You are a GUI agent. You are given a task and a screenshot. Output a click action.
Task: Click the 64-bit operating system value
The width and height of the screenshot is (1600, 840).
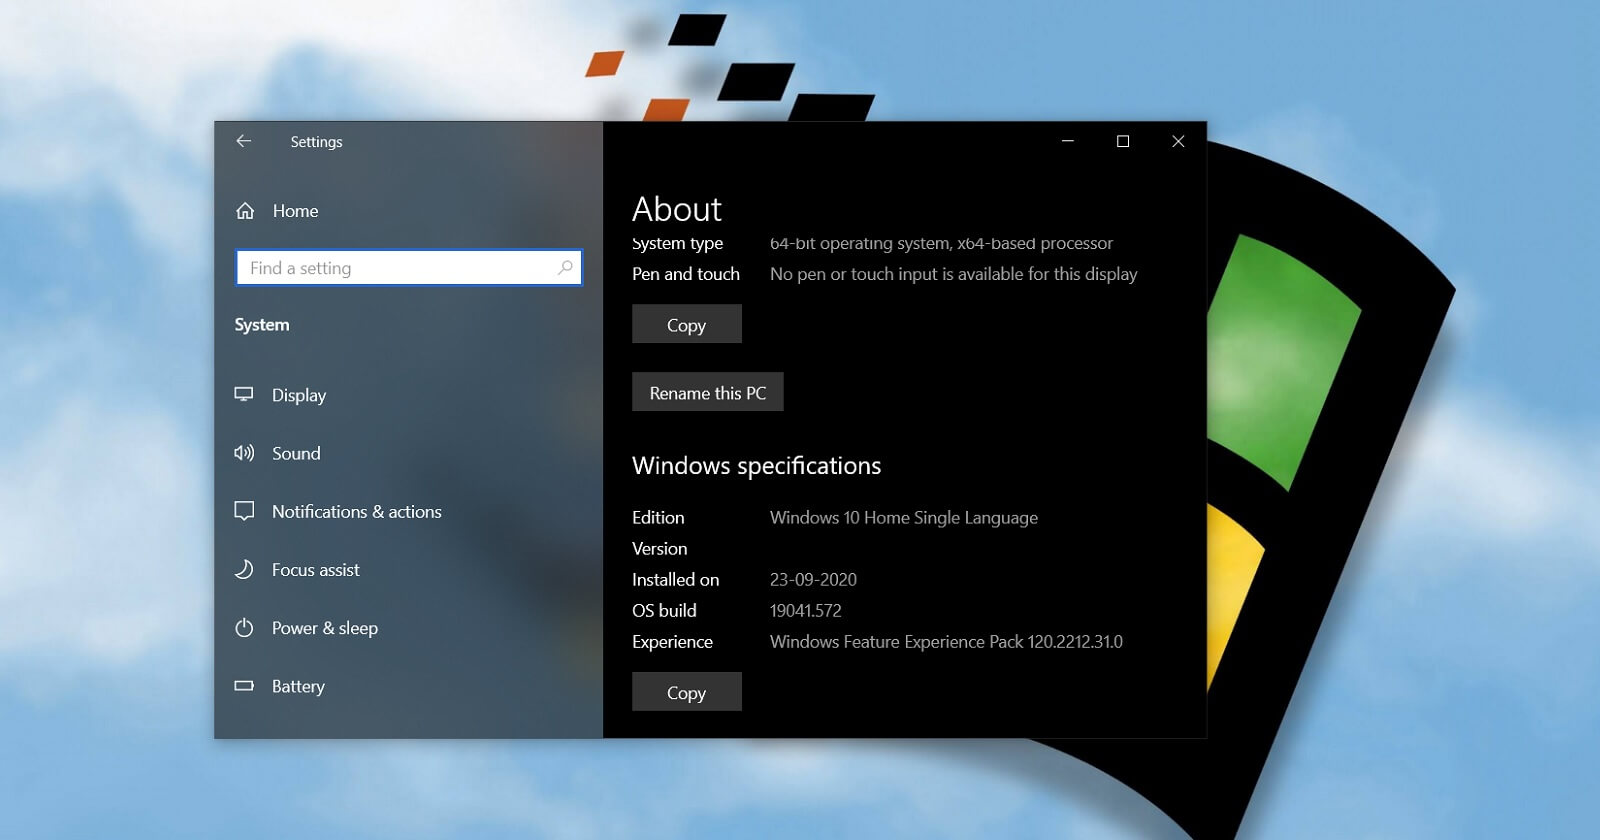941,243
